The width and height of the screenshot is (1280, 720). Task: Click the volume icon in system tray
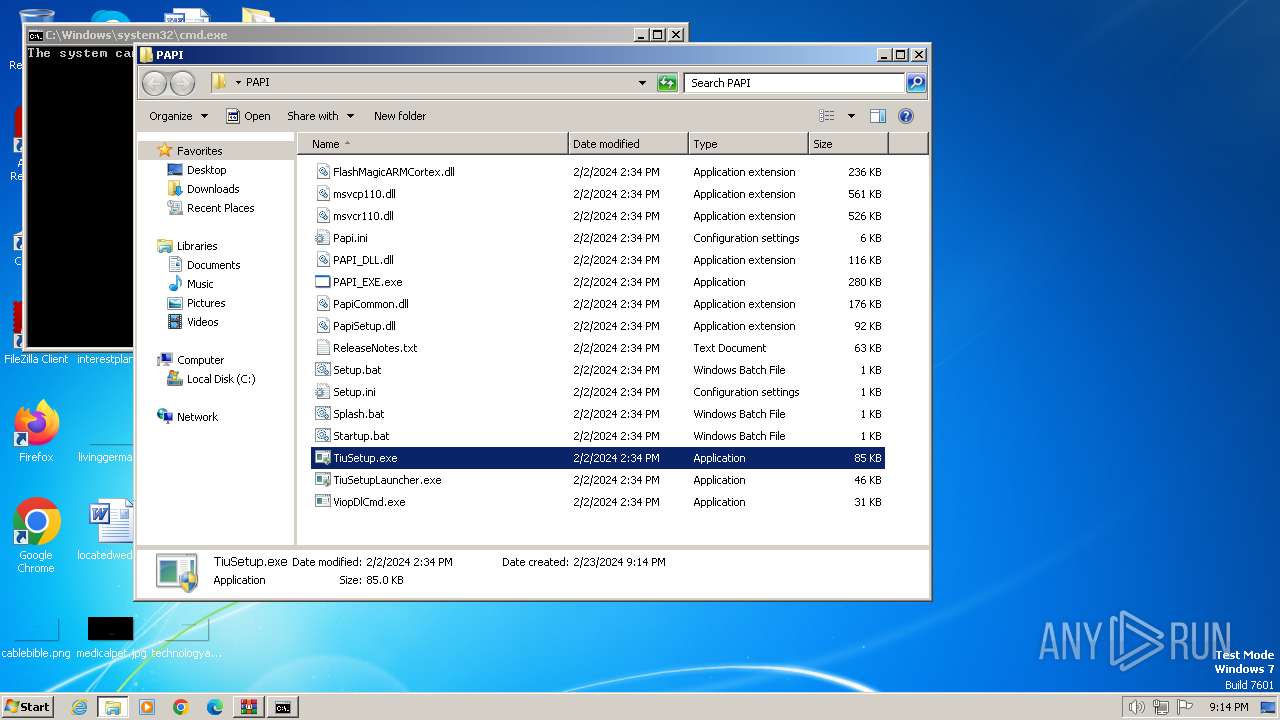point(1137,707)
